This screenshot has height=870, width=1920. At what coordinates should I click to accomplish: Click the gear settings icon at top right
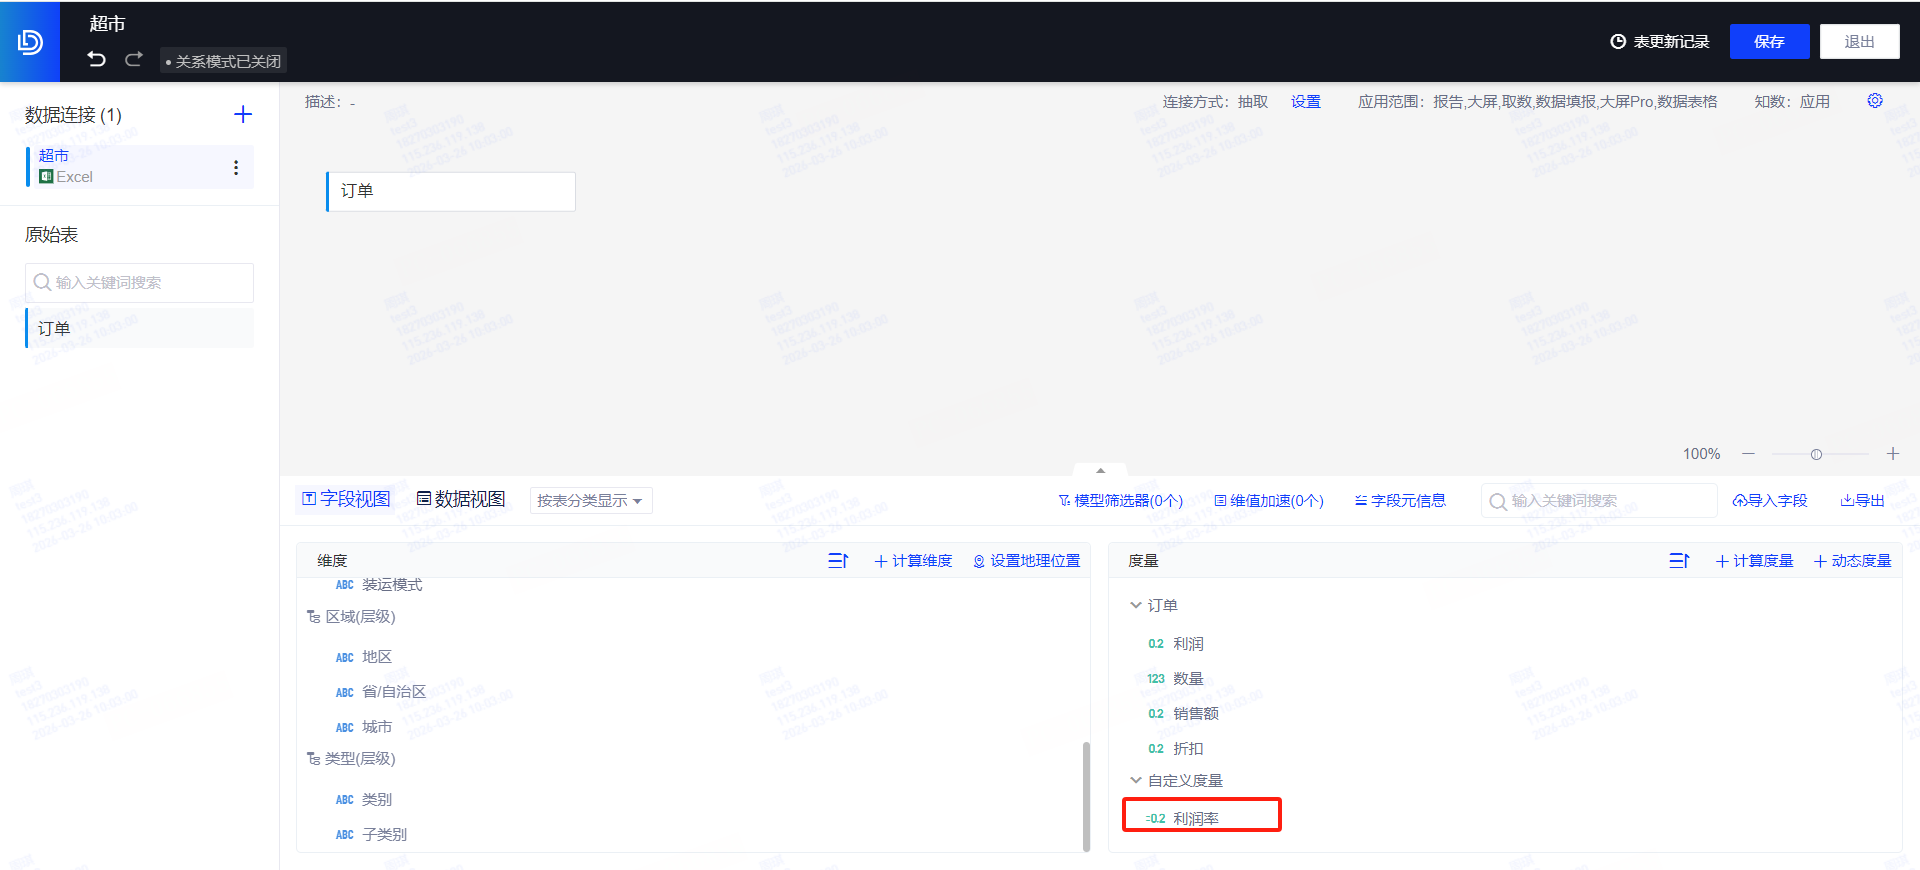click(x=1875, y=100)
